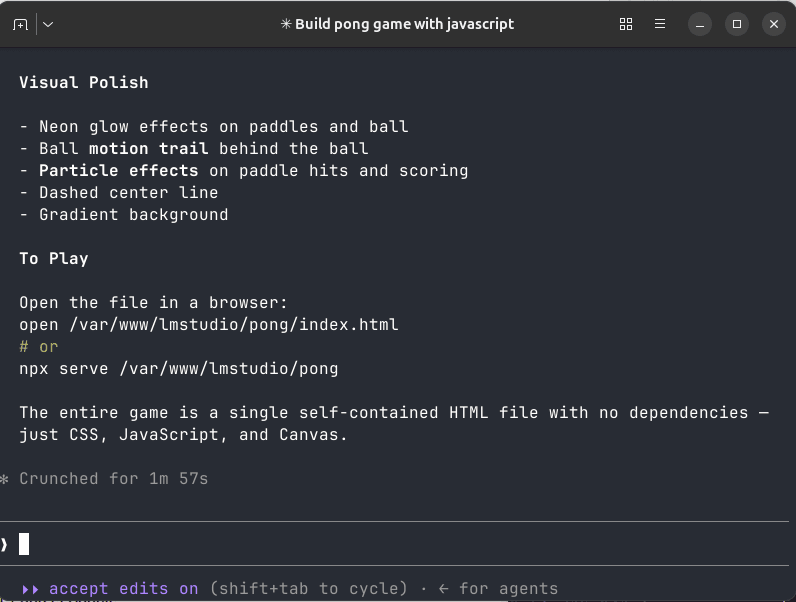Click the '← for agents' hint
Image resolution: width=796 pixels, height=602 pixels.
tap(498, 588)
